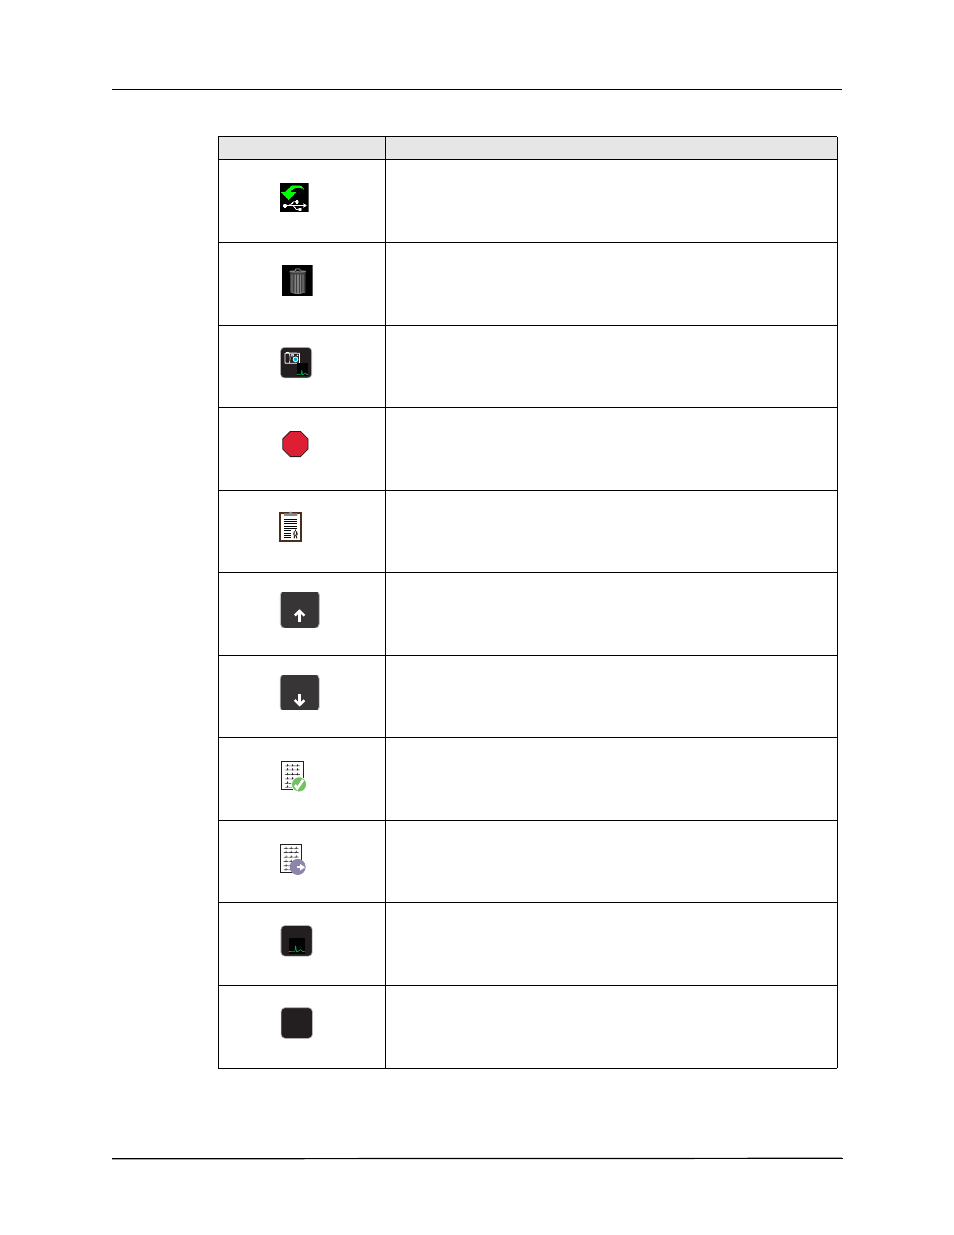Open the camera snapshot waveform icon

pos(296,362)
